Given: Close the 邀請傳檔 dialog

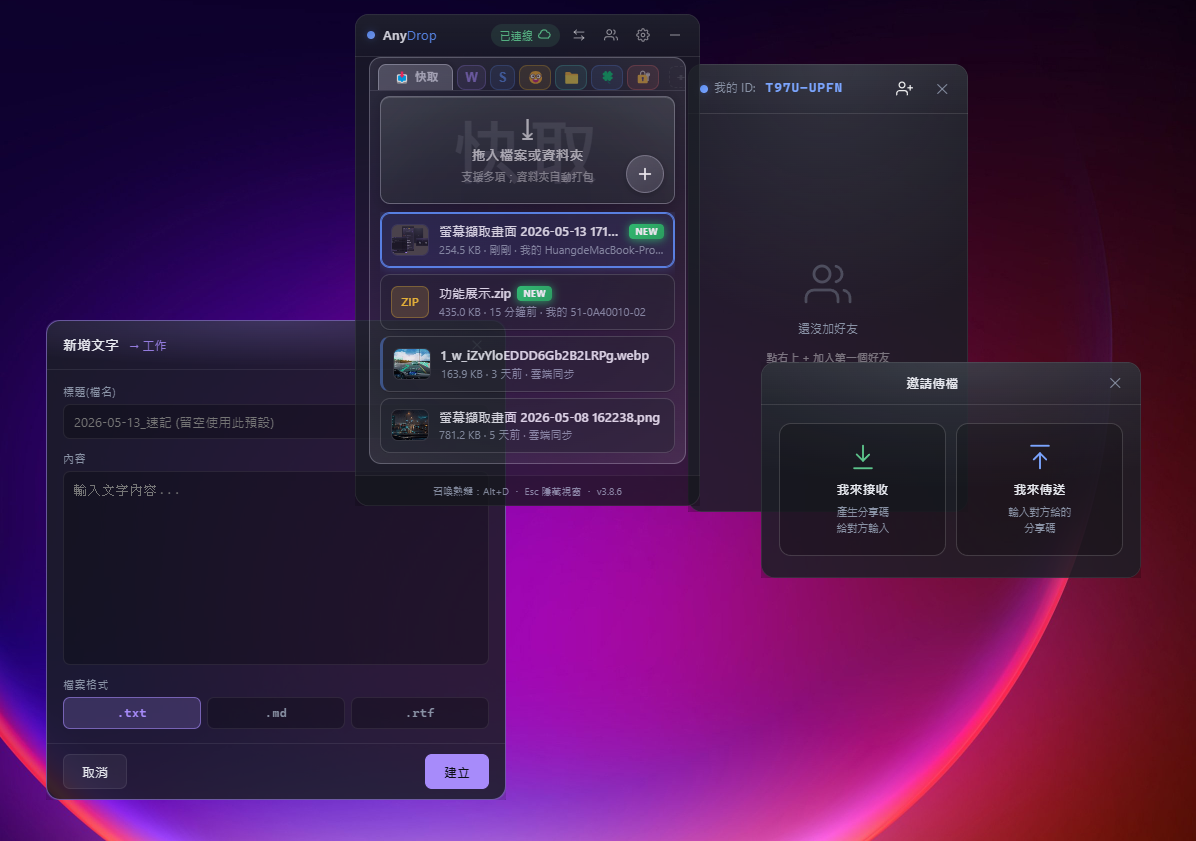Looking at the screenshot, I should pyautogui.click(x=1115, y=383).
